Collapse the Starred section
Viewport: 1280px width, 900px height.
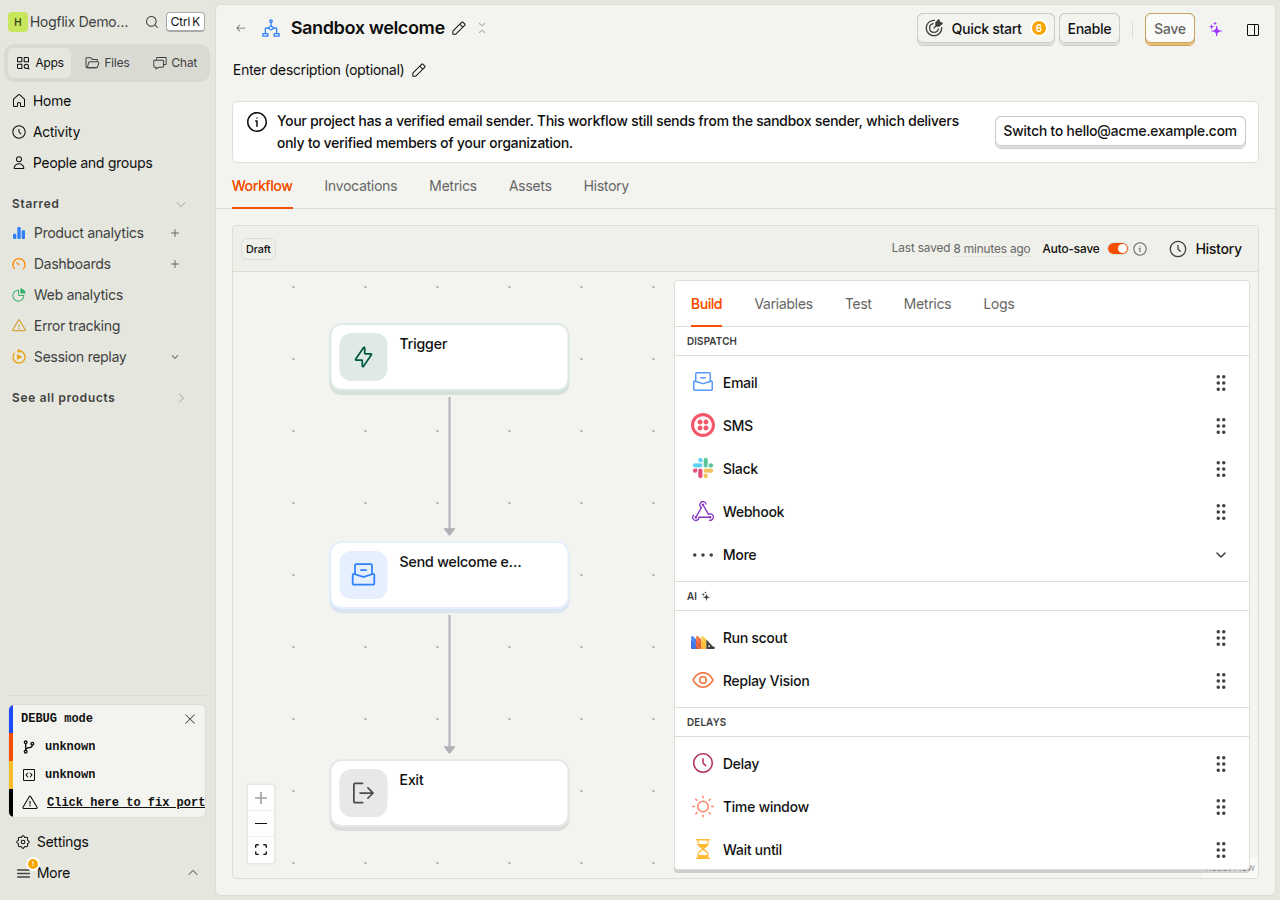tap(181, 204)
